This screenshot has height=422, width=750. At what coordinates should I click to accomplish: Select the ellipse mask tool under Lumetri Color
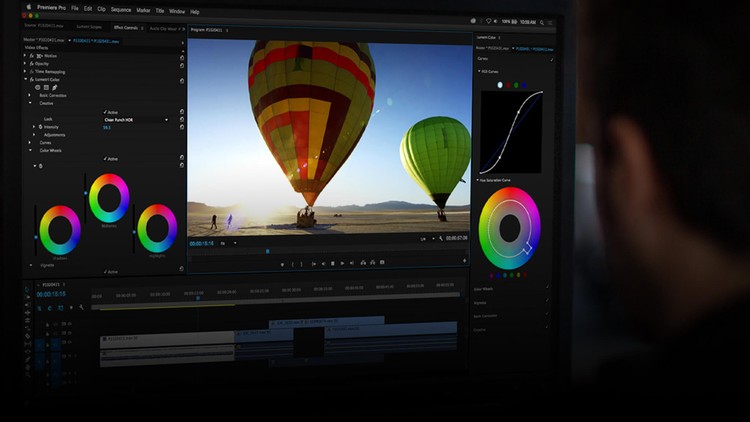click(38, 87)
